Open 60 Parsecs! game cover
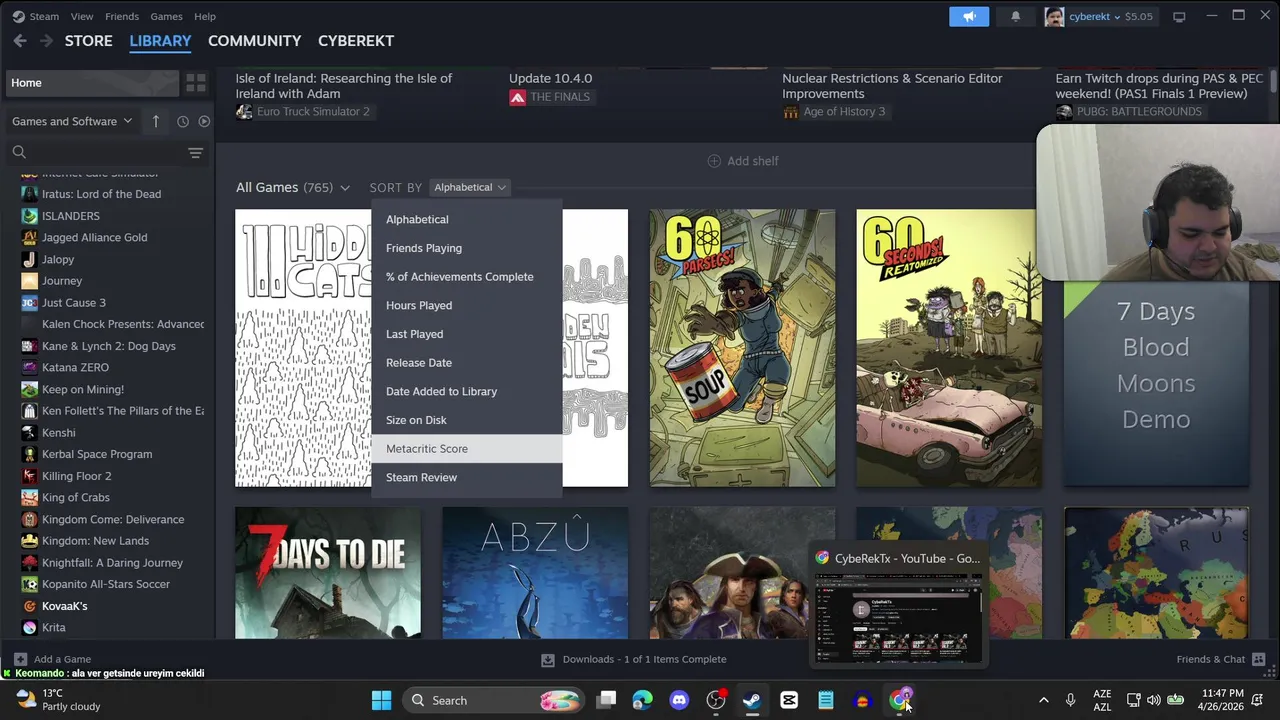The width and height of the screenshot is (1280, 720). pyautogui.click(x=742, y=348)
